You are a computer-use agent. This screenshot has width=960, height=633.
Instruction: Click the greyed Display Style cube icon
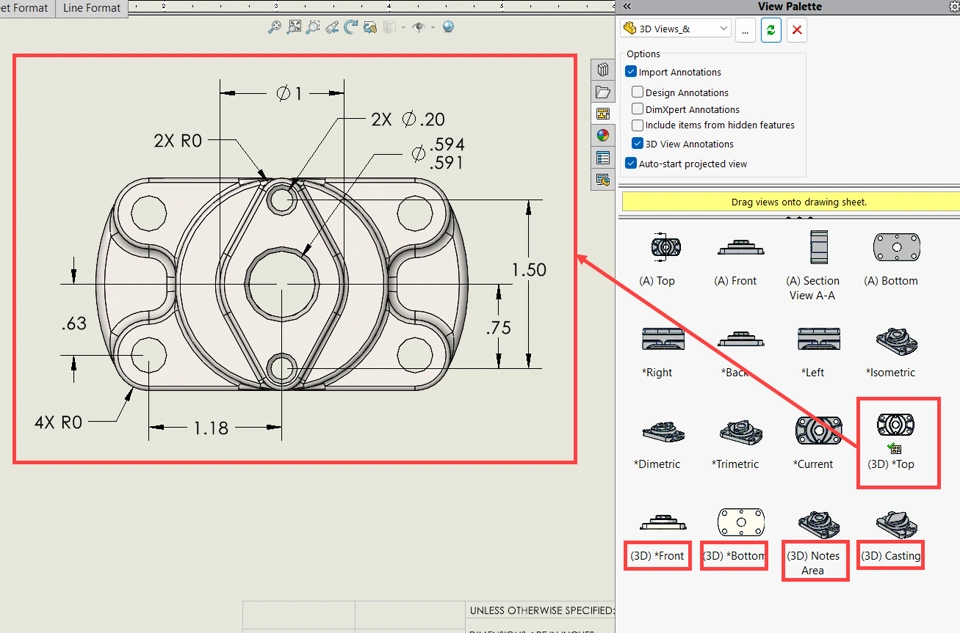389,27
